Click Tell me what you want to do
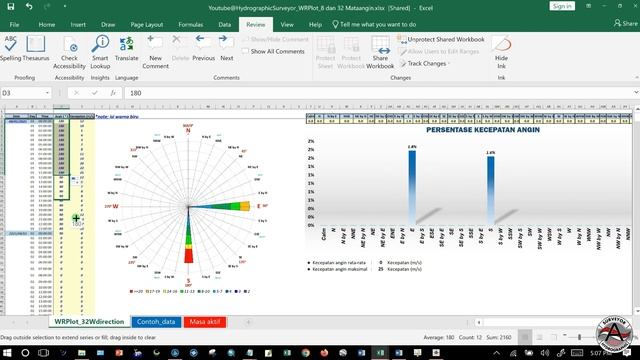The width and height of the screenshot is (640, 360). 374,24
